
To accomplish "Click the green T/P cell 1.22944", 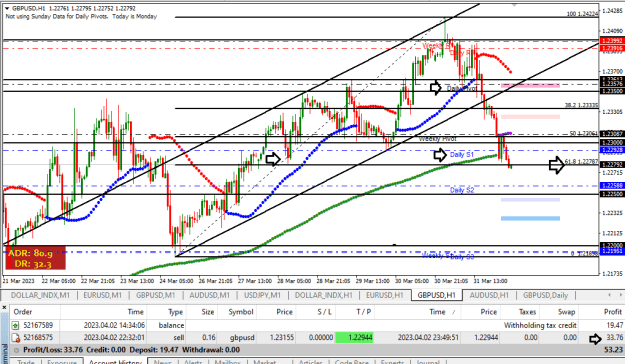I will coord(355,338).
